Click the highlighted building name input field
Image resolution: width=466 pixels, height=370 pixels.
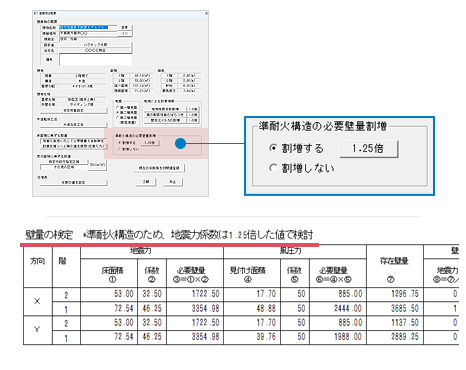click(x=88, y=27)
